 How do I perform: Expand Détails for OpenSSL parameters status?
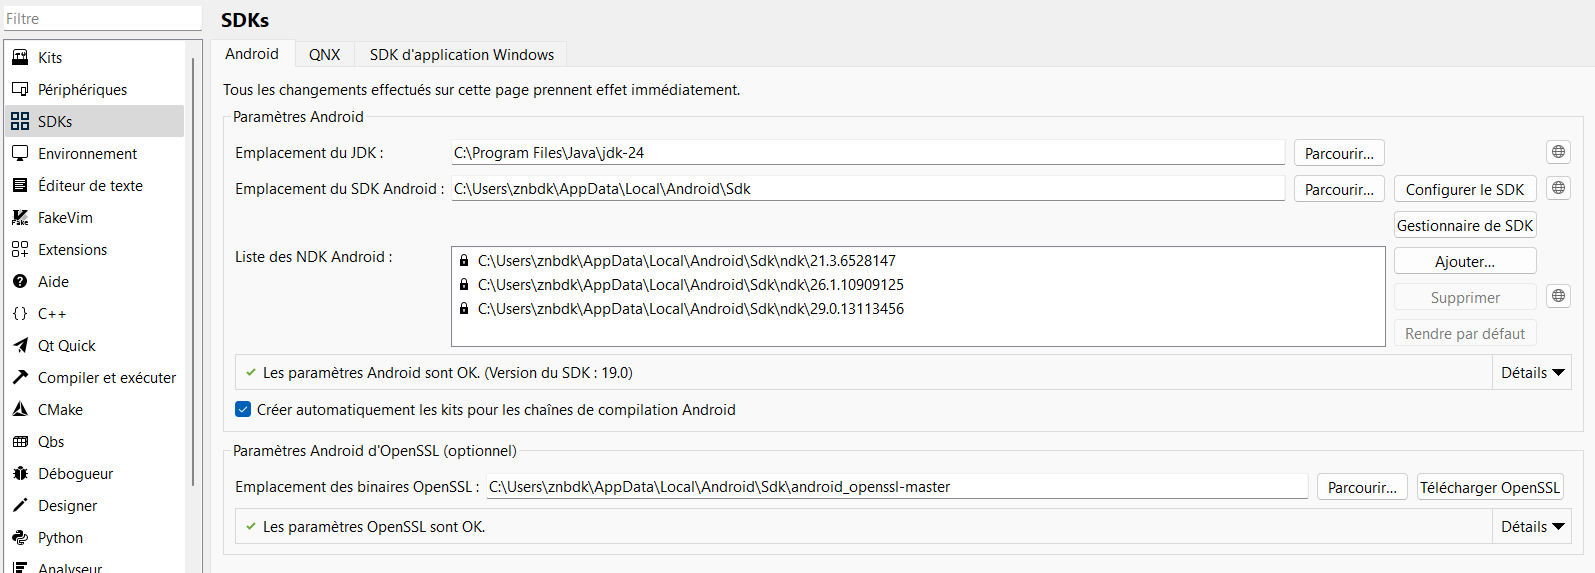[x=1532, y=526]
